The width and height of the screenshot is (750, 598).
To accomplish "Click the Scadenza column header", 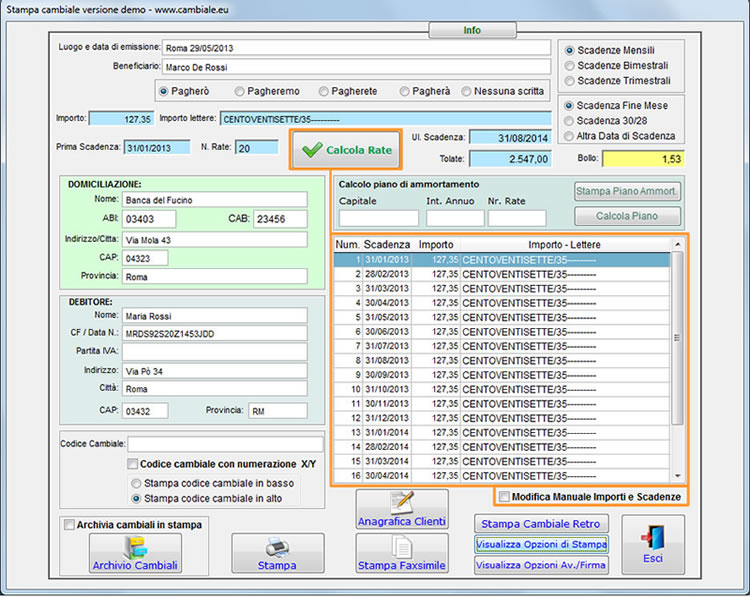I will [x=386, y=244].
